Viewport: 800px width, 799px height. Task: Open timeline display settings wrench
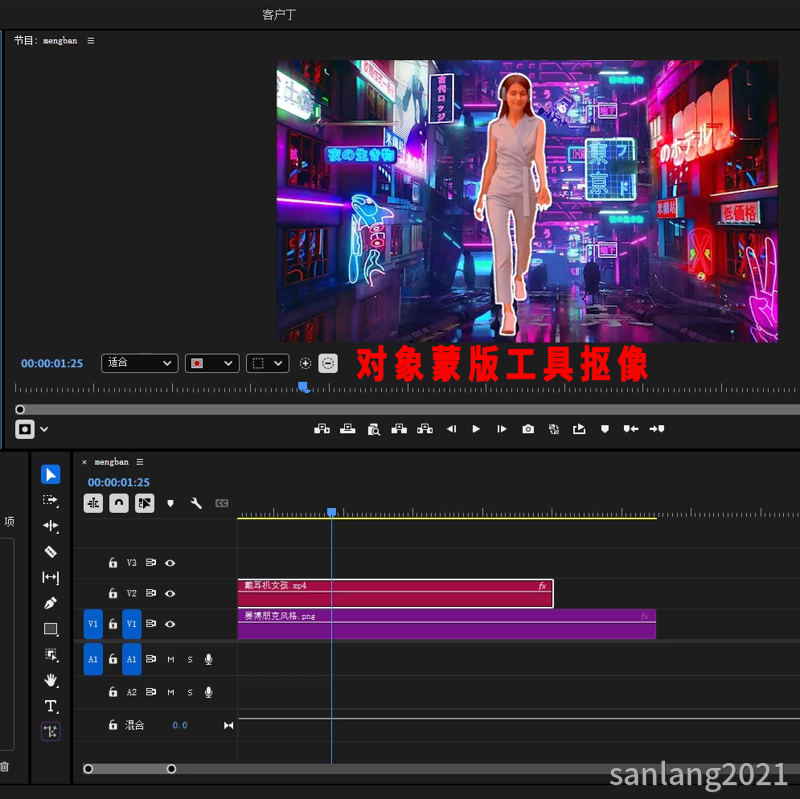coord(196,504)
